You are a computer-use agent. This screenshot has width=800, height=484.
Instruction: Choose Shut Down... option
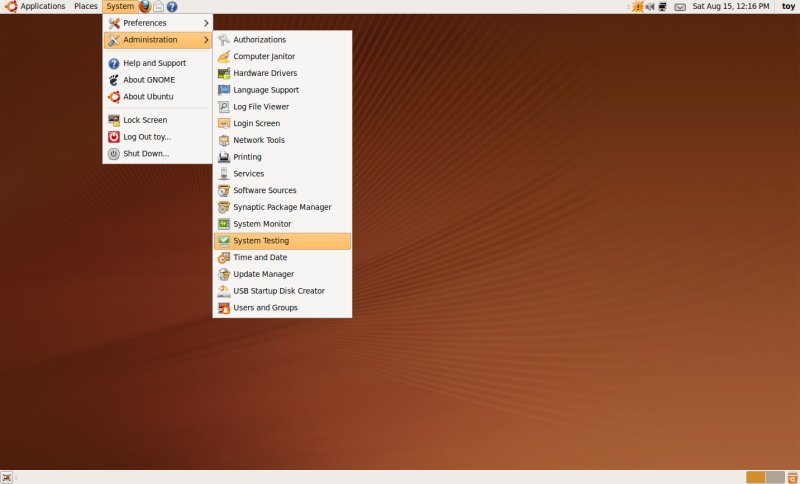158,154
